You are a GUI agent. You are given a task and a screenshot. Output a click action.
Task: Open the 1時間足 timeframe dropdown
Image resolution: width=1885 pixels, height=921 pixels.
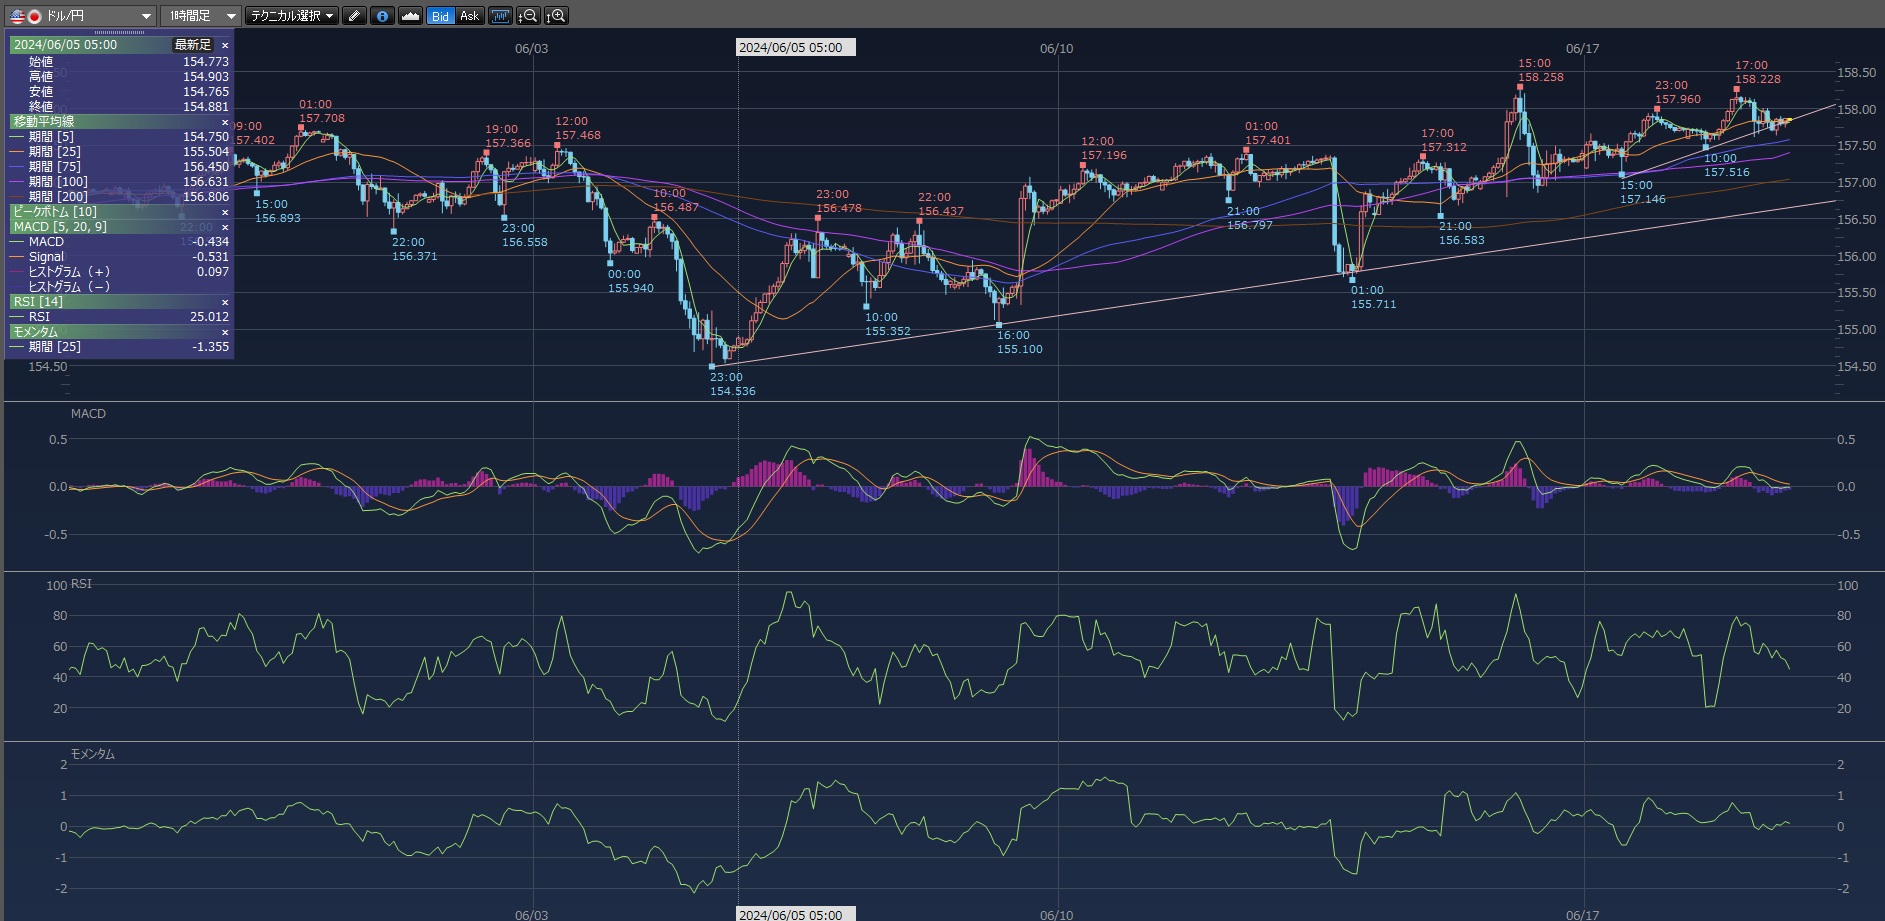point(201,16)
